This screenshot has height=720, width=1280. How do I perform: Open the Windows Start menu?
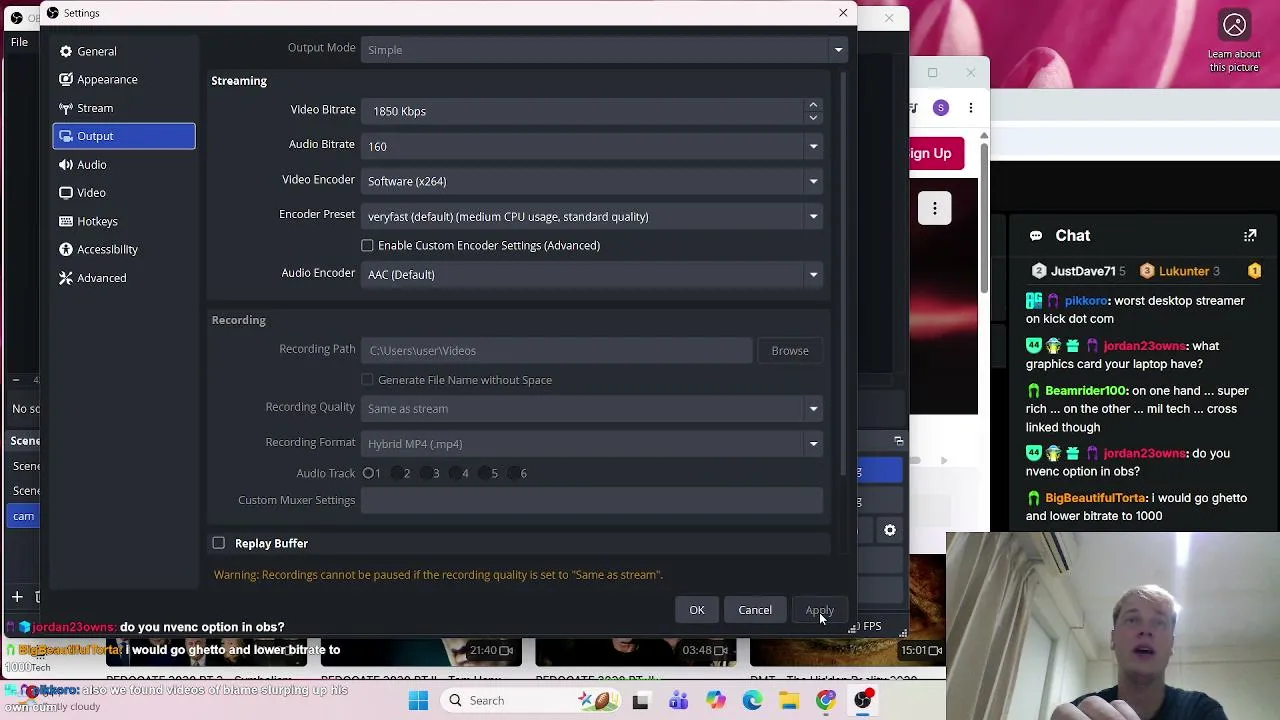click(x=418, y=700)
